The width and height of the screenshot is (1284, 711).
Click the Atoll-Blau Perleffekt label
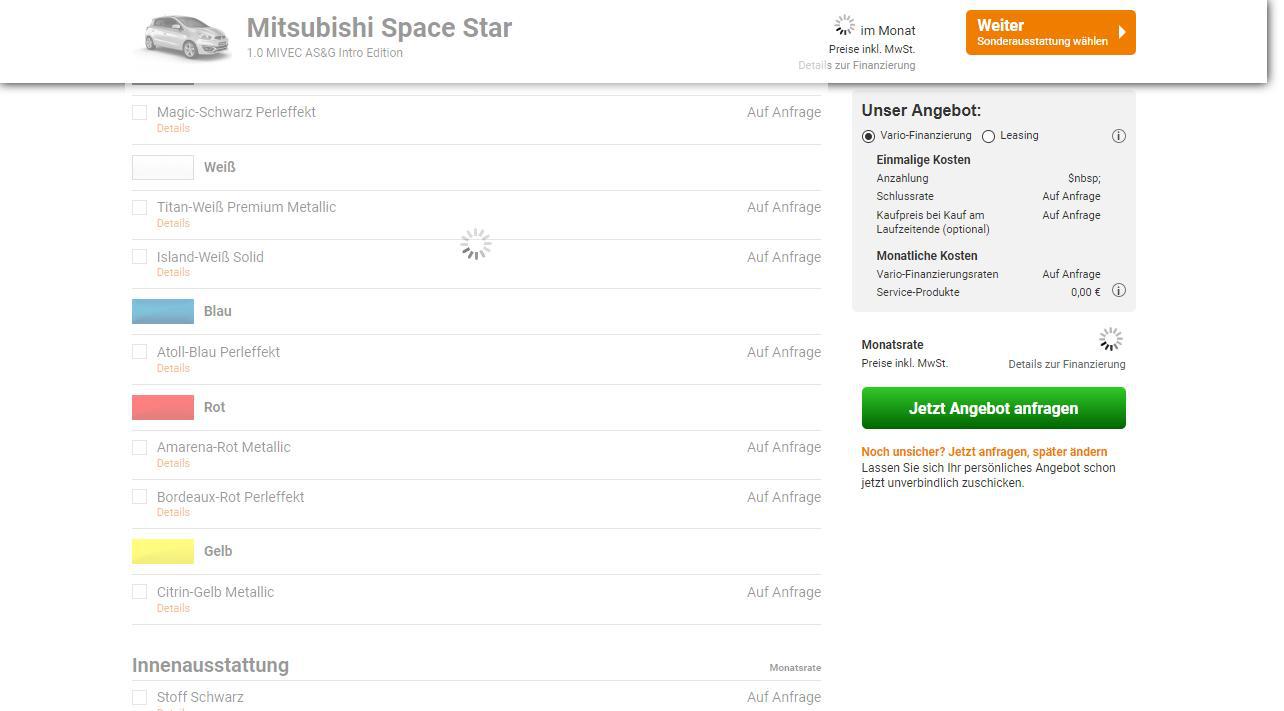tap(218, 352)
